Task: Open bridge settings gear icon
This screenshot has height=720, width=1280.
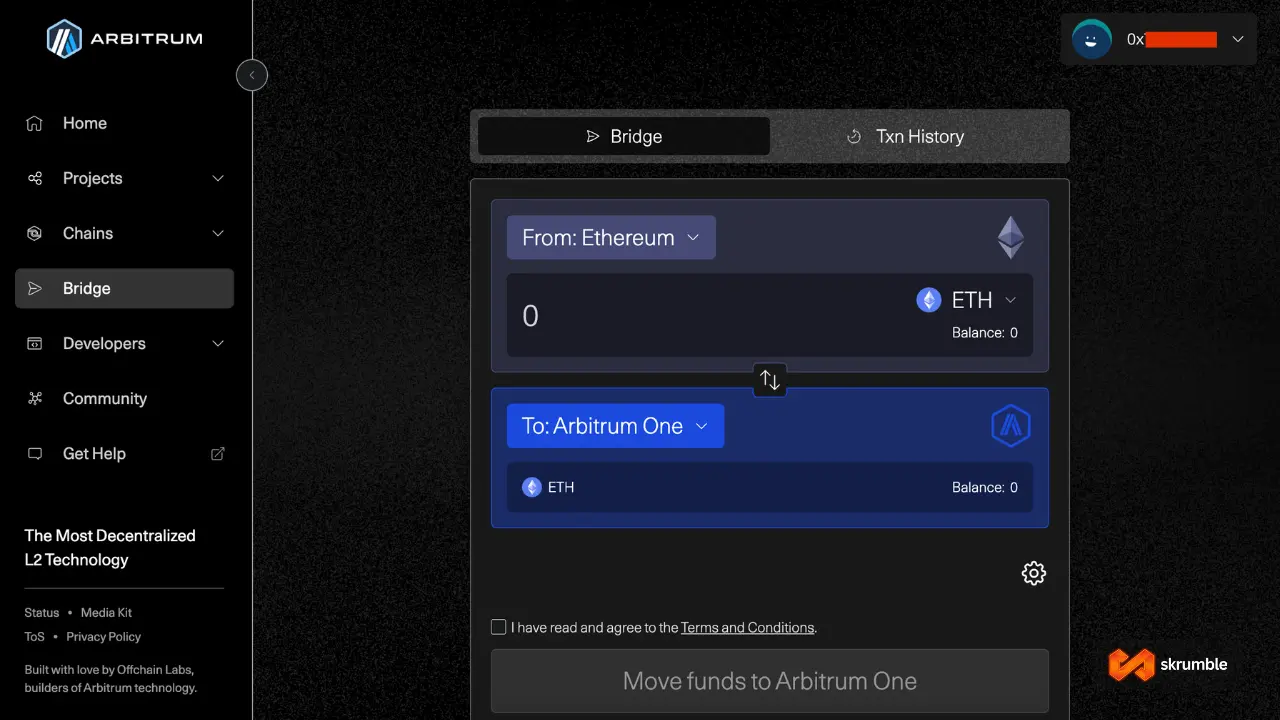Action: pyautogui.click(x=1034, y=573)
